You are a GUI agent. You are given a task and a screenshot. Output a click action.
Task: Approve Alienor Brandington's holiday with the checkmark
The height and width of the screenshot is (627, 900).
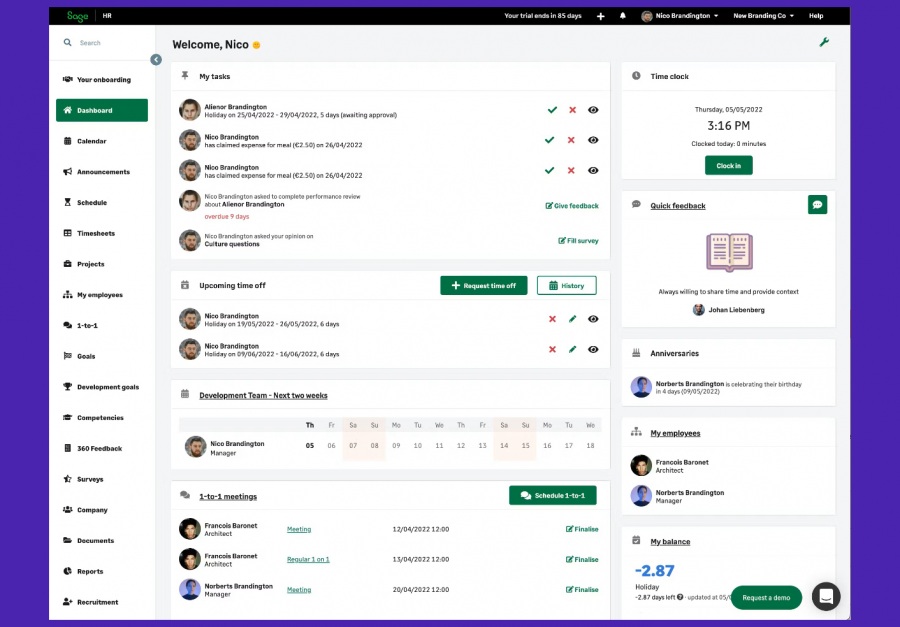[x=550, y=110]
